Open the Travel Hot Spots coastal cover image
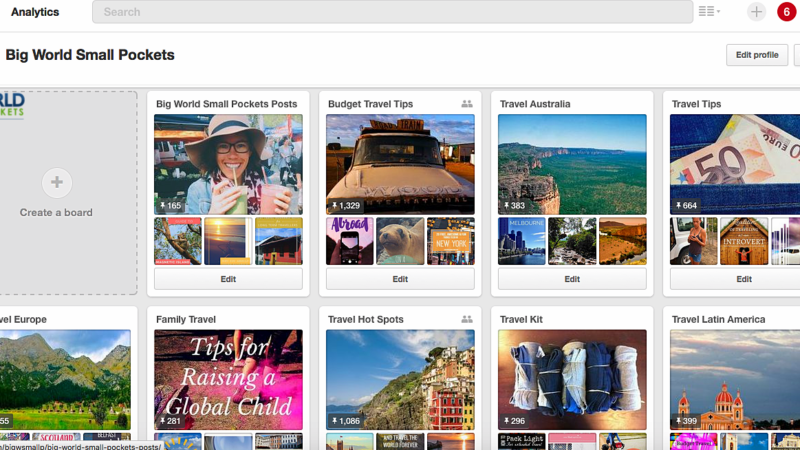This screenshot has width=800, height=450. (x=400, y=380)
